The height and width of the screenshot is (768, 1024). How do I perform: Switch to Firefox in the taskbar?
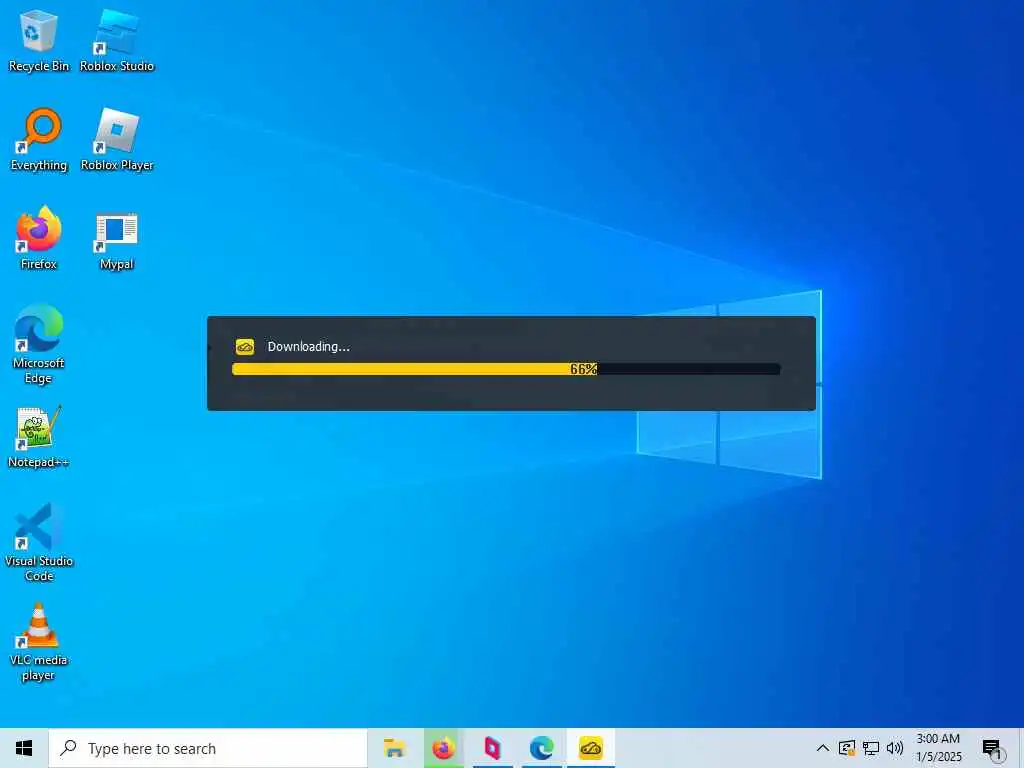tap(443, 748)
